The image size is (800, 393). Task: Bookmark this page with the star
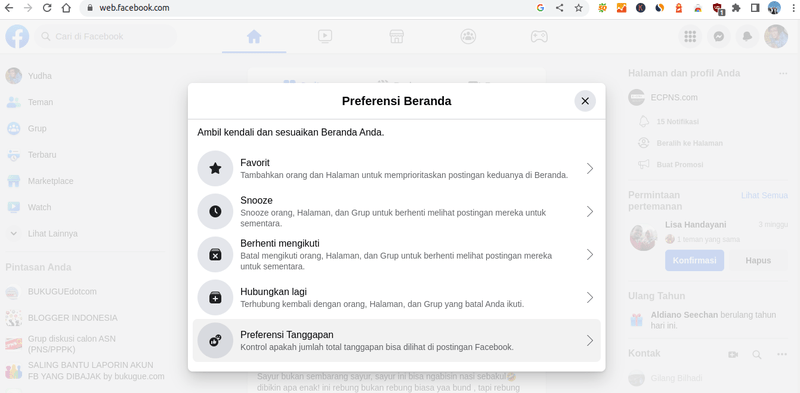578,8
